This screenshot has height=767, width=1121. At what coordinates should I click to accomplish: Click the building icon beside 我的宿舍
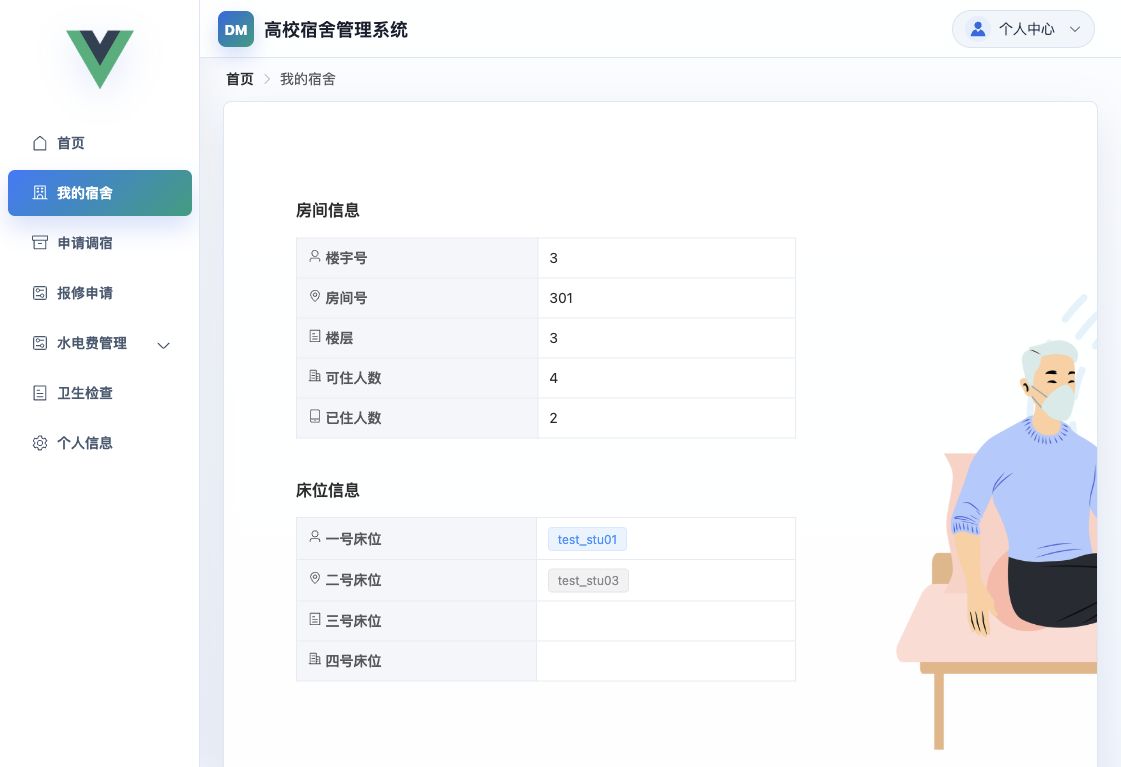pyautogui.click(x=40, y=193)
